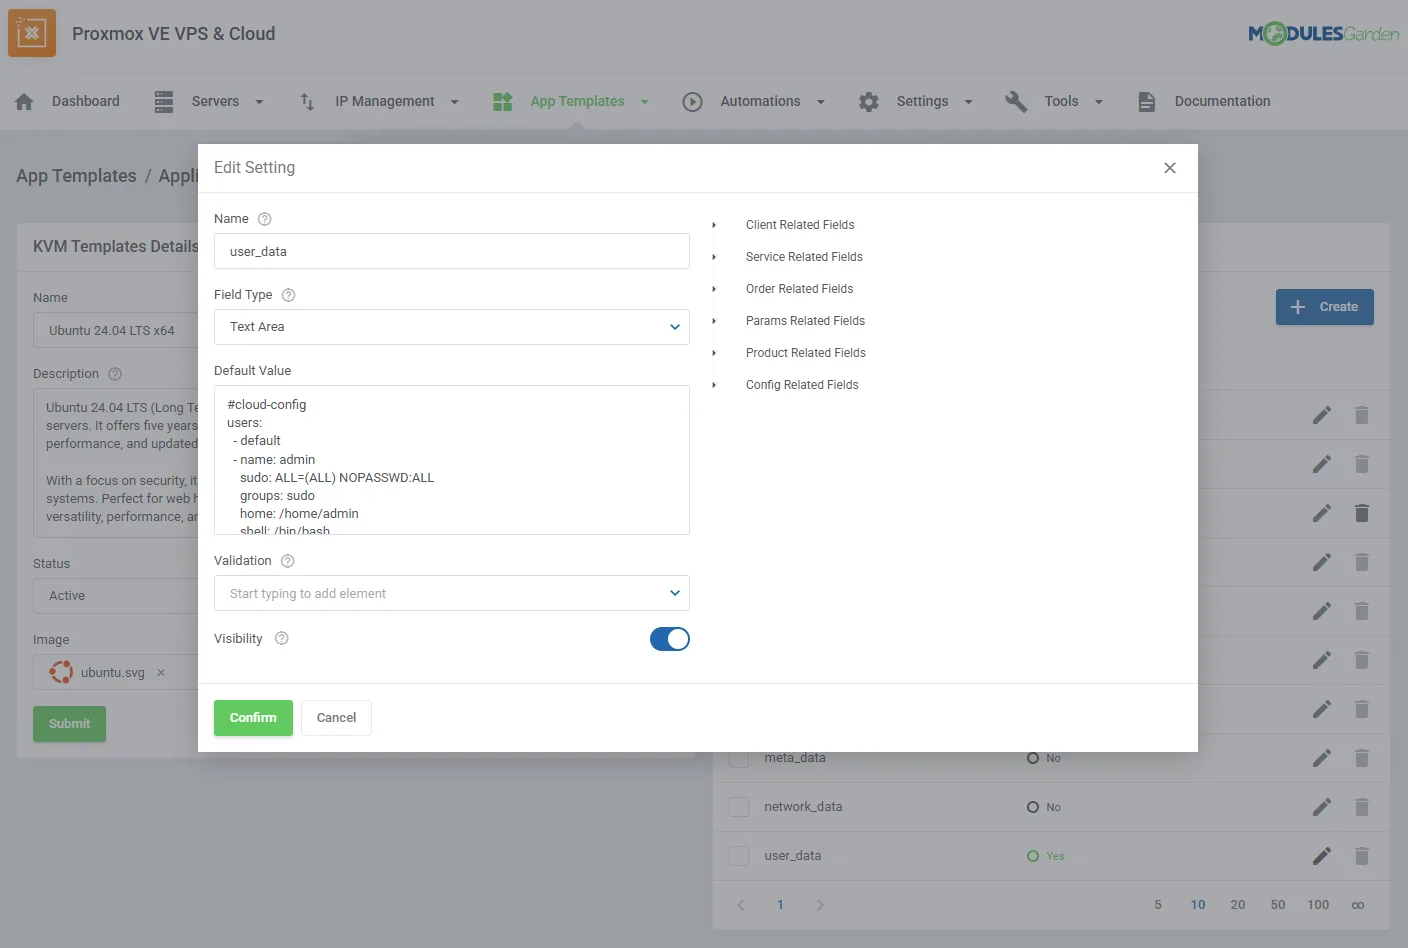
Task: Click the help icon beside Field Type
Action: (x=289, y=295)
